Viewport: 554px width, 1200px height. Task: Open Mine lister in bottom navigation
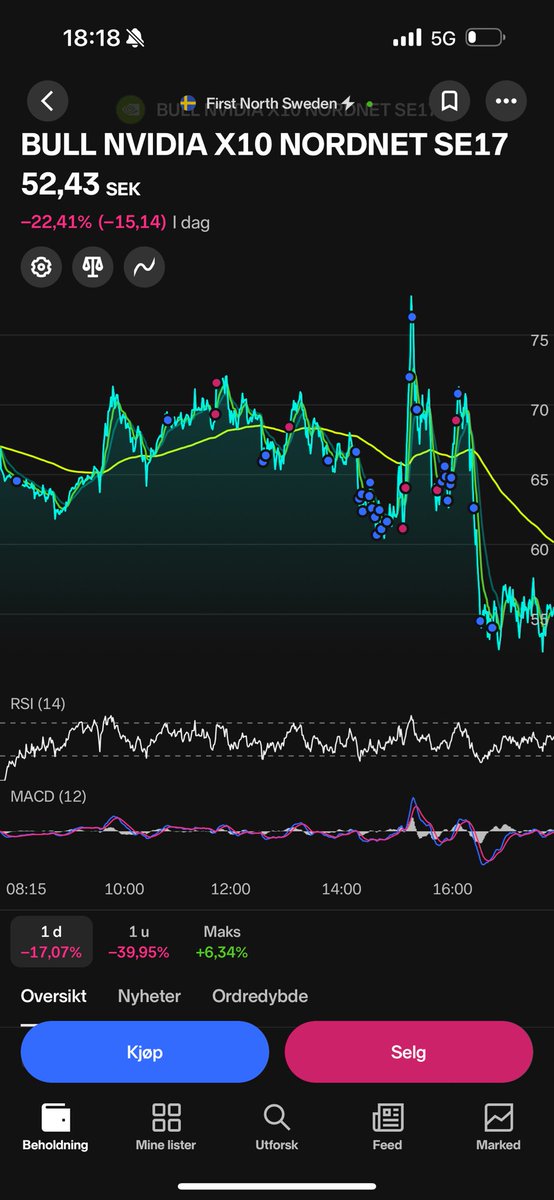(166, 1127)
